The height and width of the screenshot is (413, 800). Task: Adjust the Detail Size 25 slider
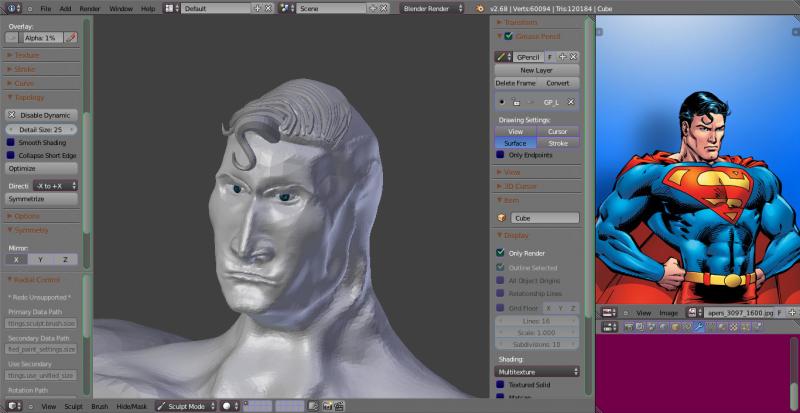[41, 130]
